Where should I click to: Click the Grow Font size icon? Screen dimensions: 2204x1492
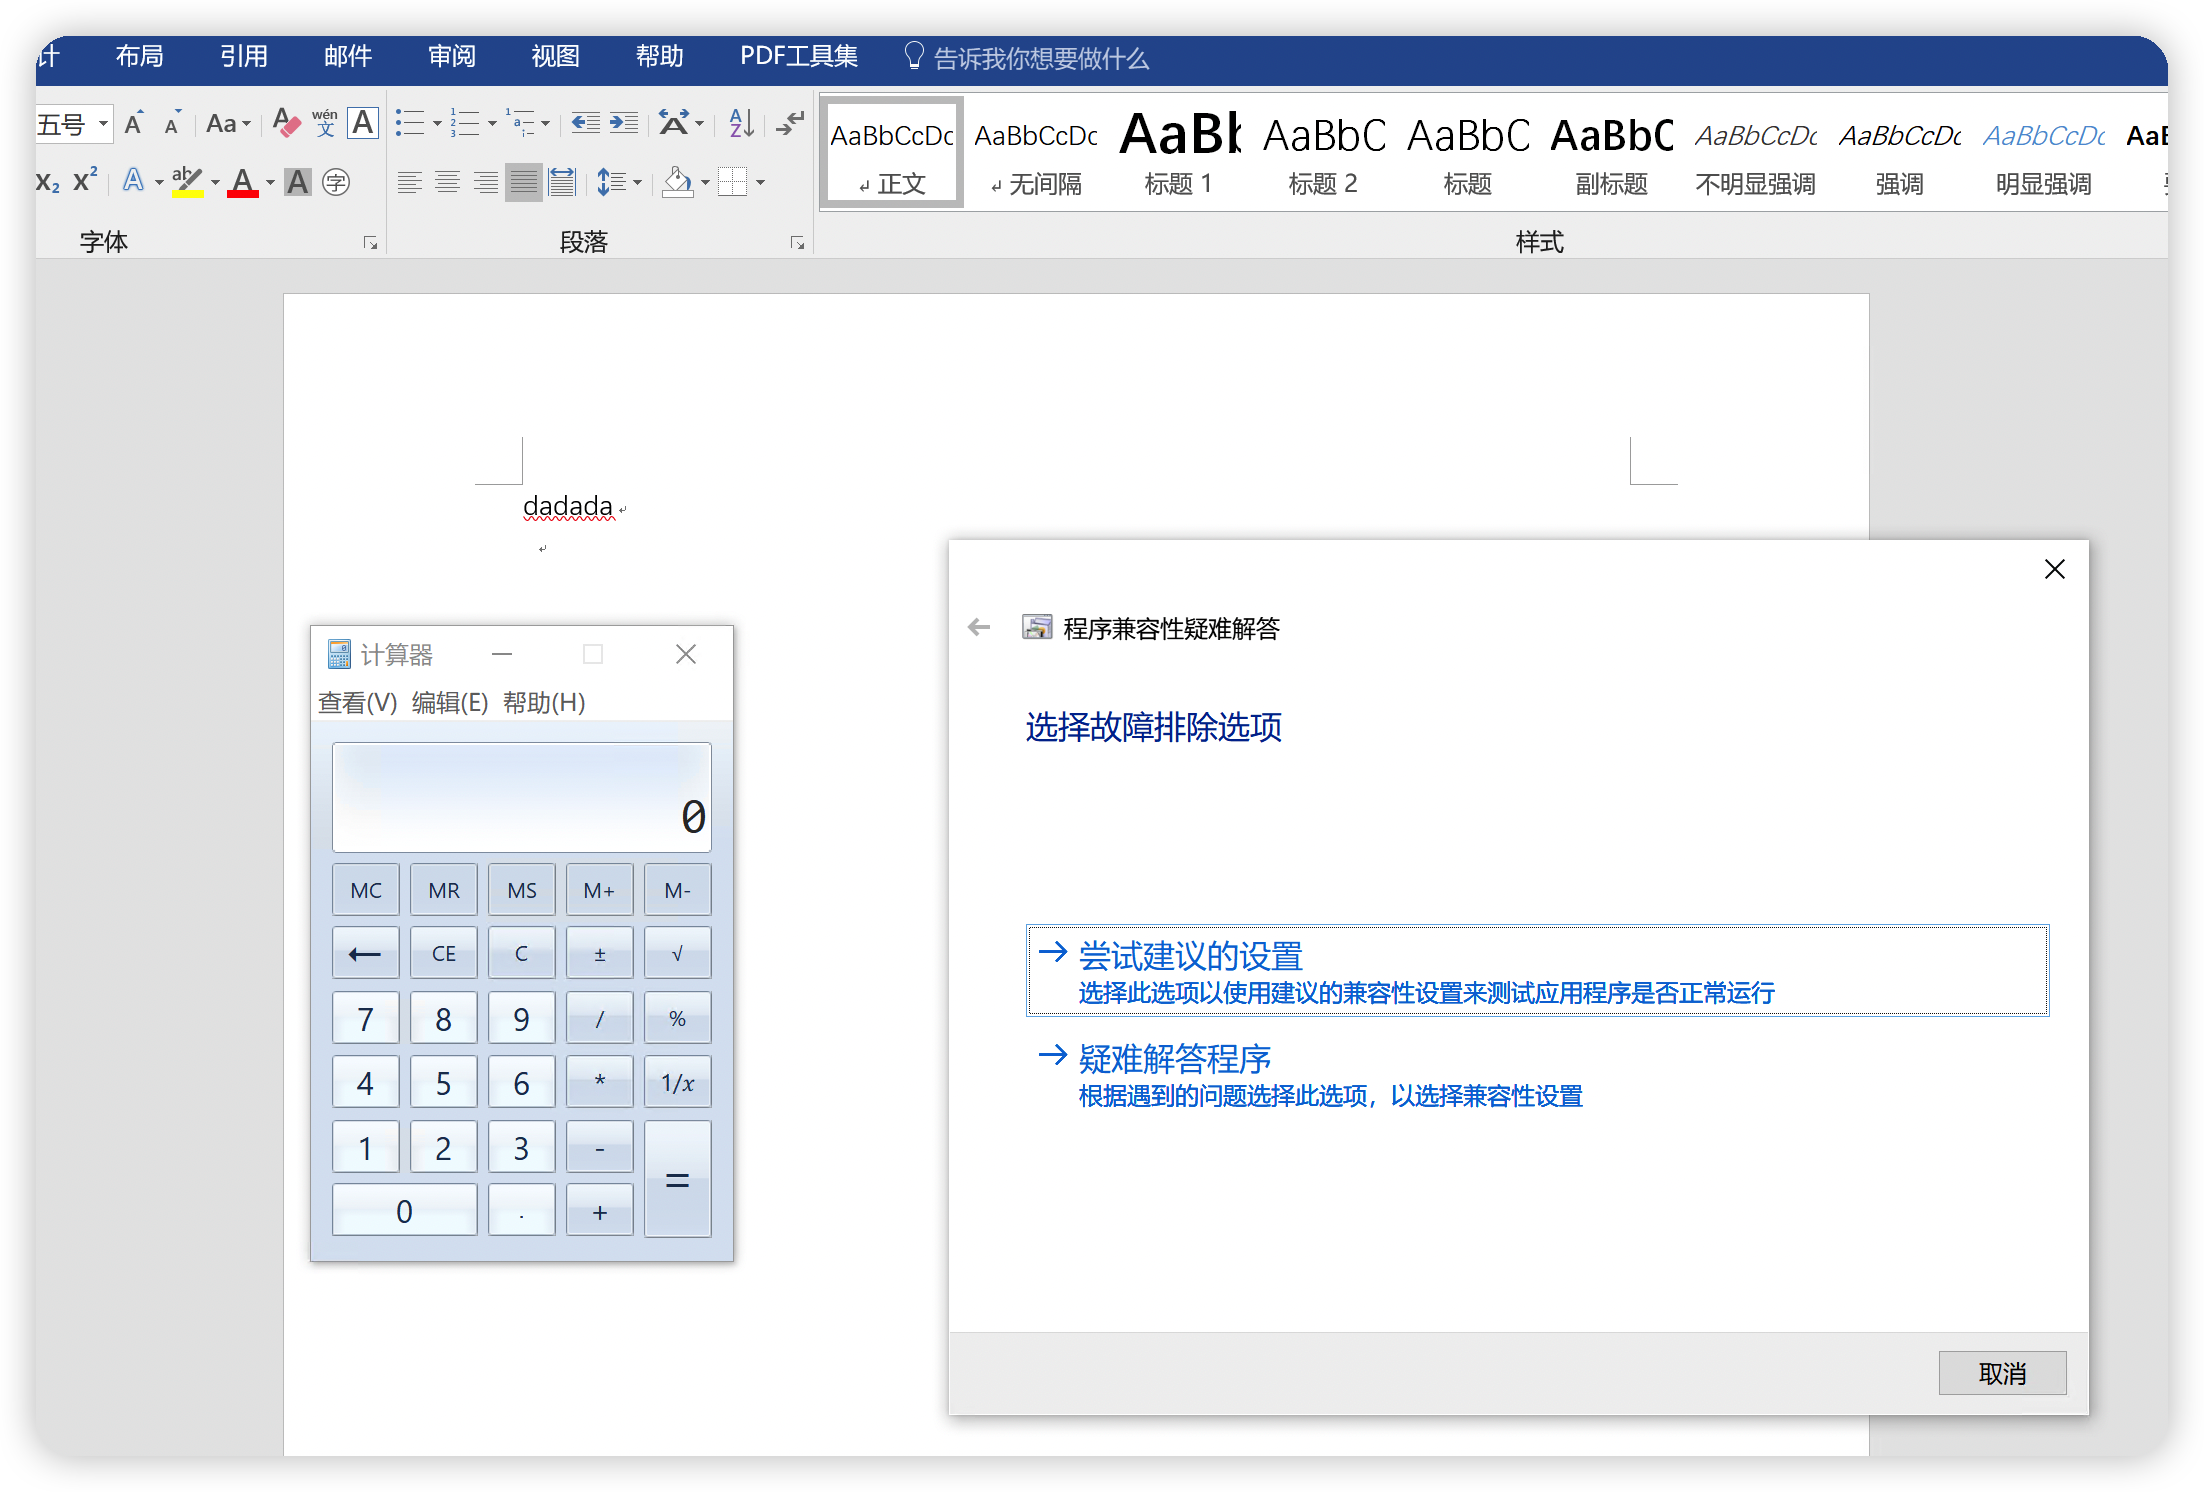click(x=134, y=123)
